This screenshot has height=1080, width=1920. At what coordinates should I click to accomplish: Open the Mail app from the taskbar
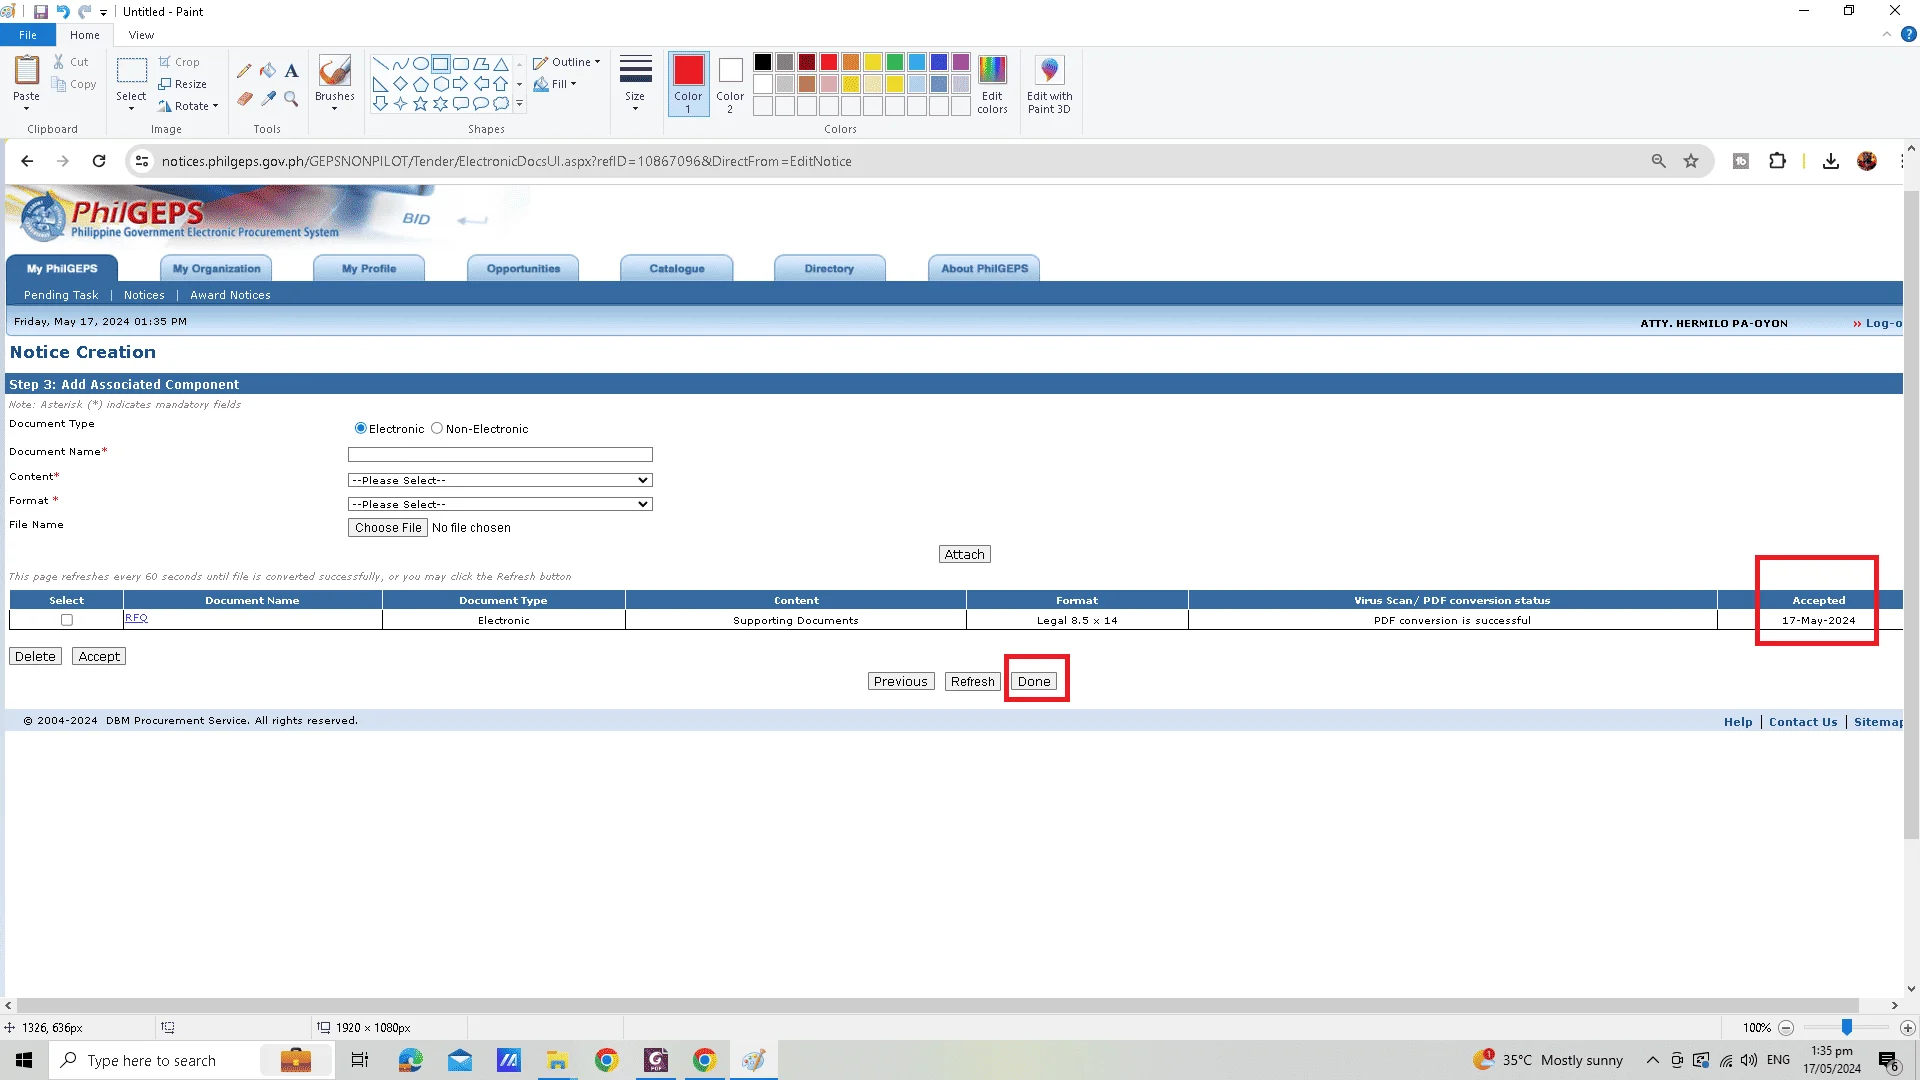(x=459, y=1060)
